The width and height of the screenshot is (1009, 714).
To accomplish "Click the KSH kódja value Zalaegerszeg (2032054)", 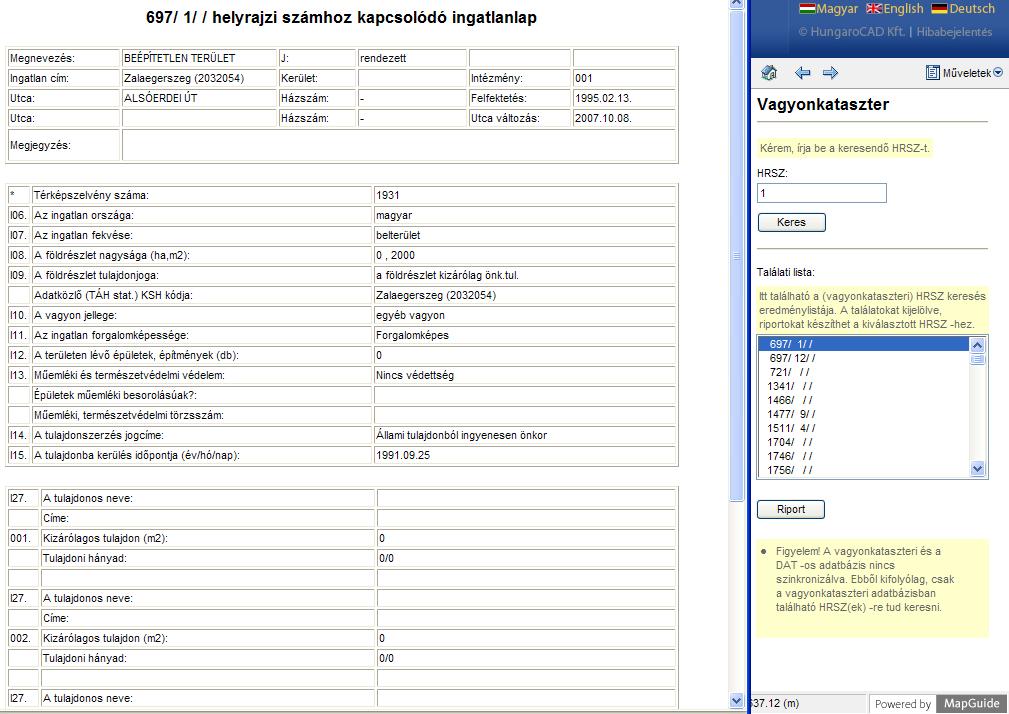I will click(524, 295).
